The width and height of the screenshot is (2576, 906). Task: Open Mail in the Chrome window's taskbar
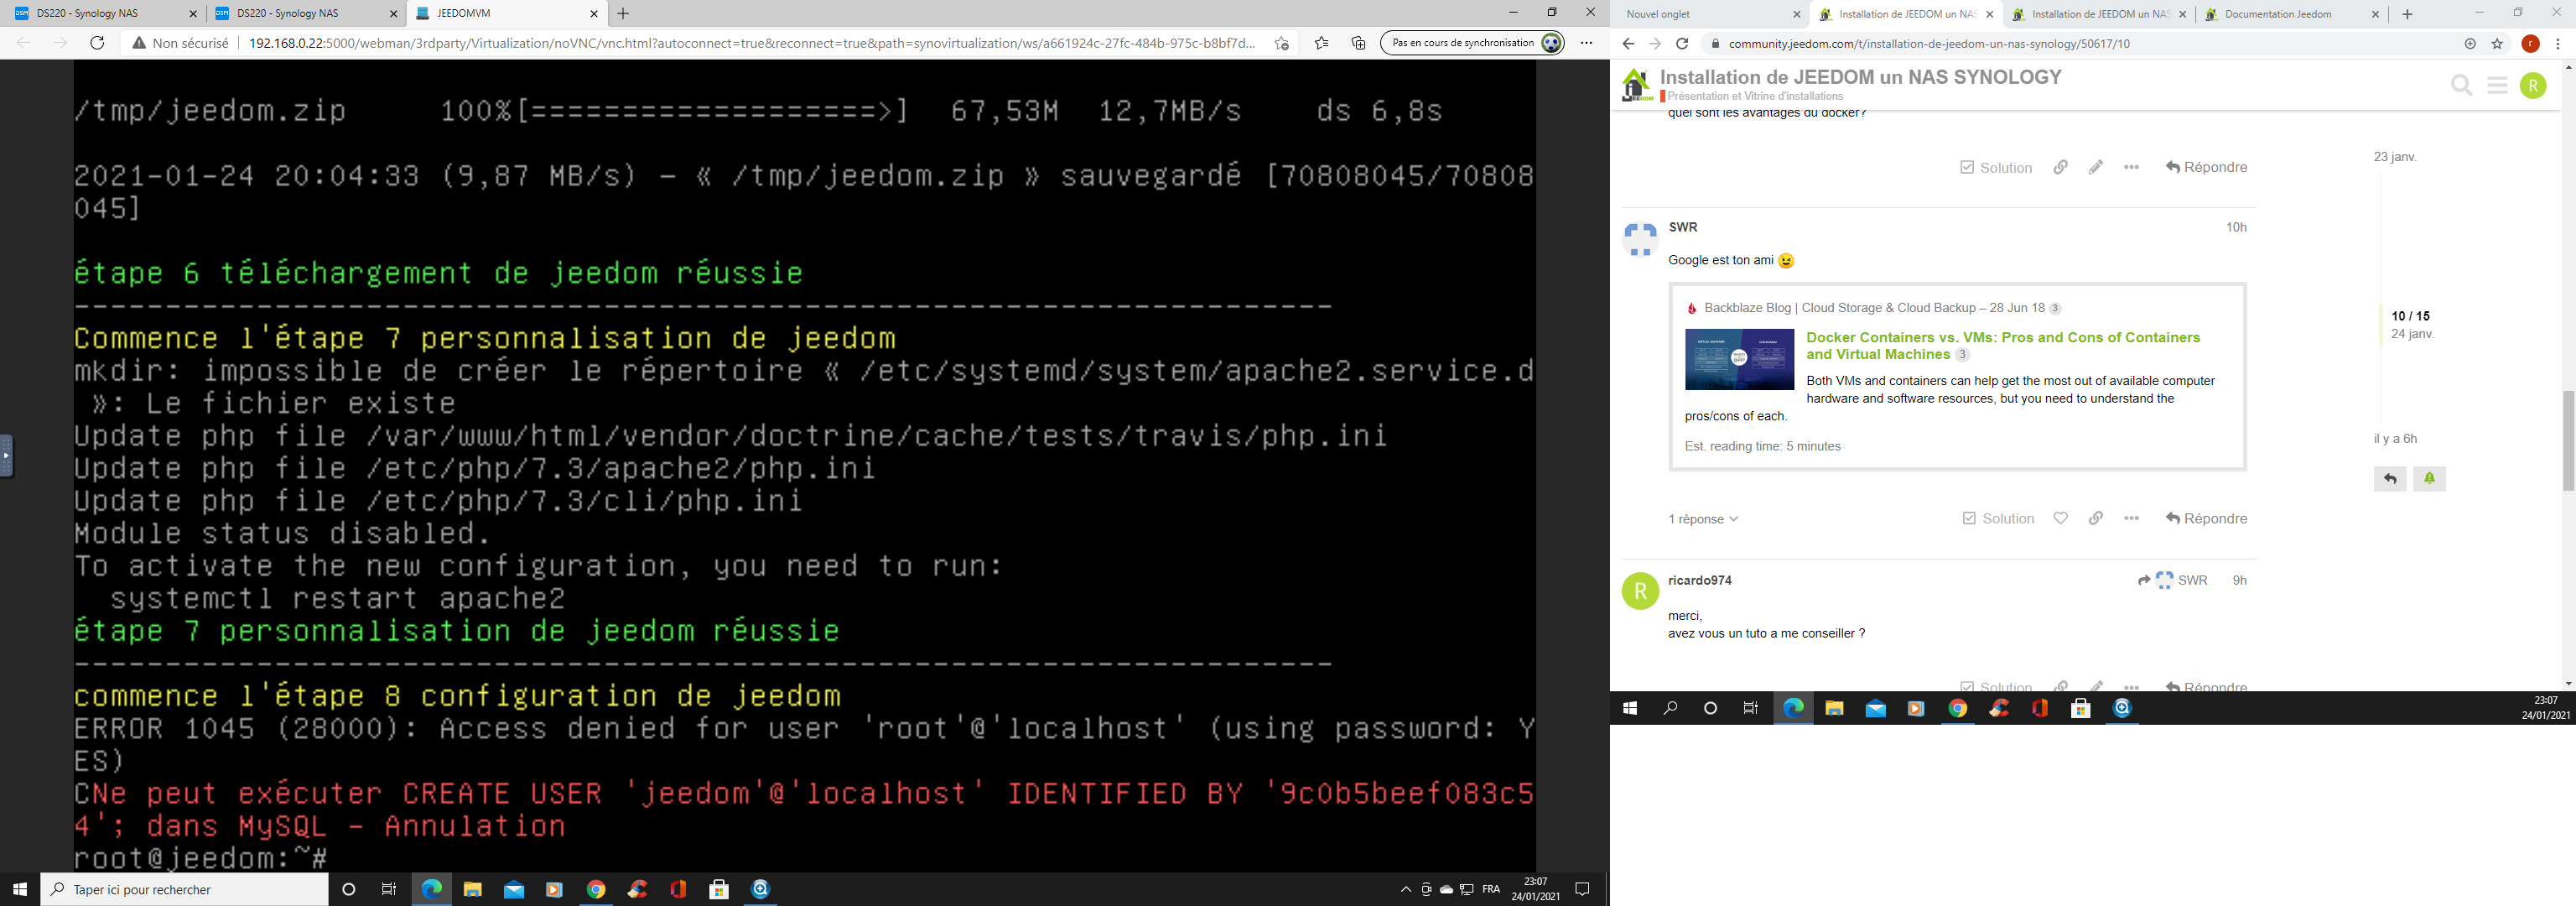[x=1875, y=708]
